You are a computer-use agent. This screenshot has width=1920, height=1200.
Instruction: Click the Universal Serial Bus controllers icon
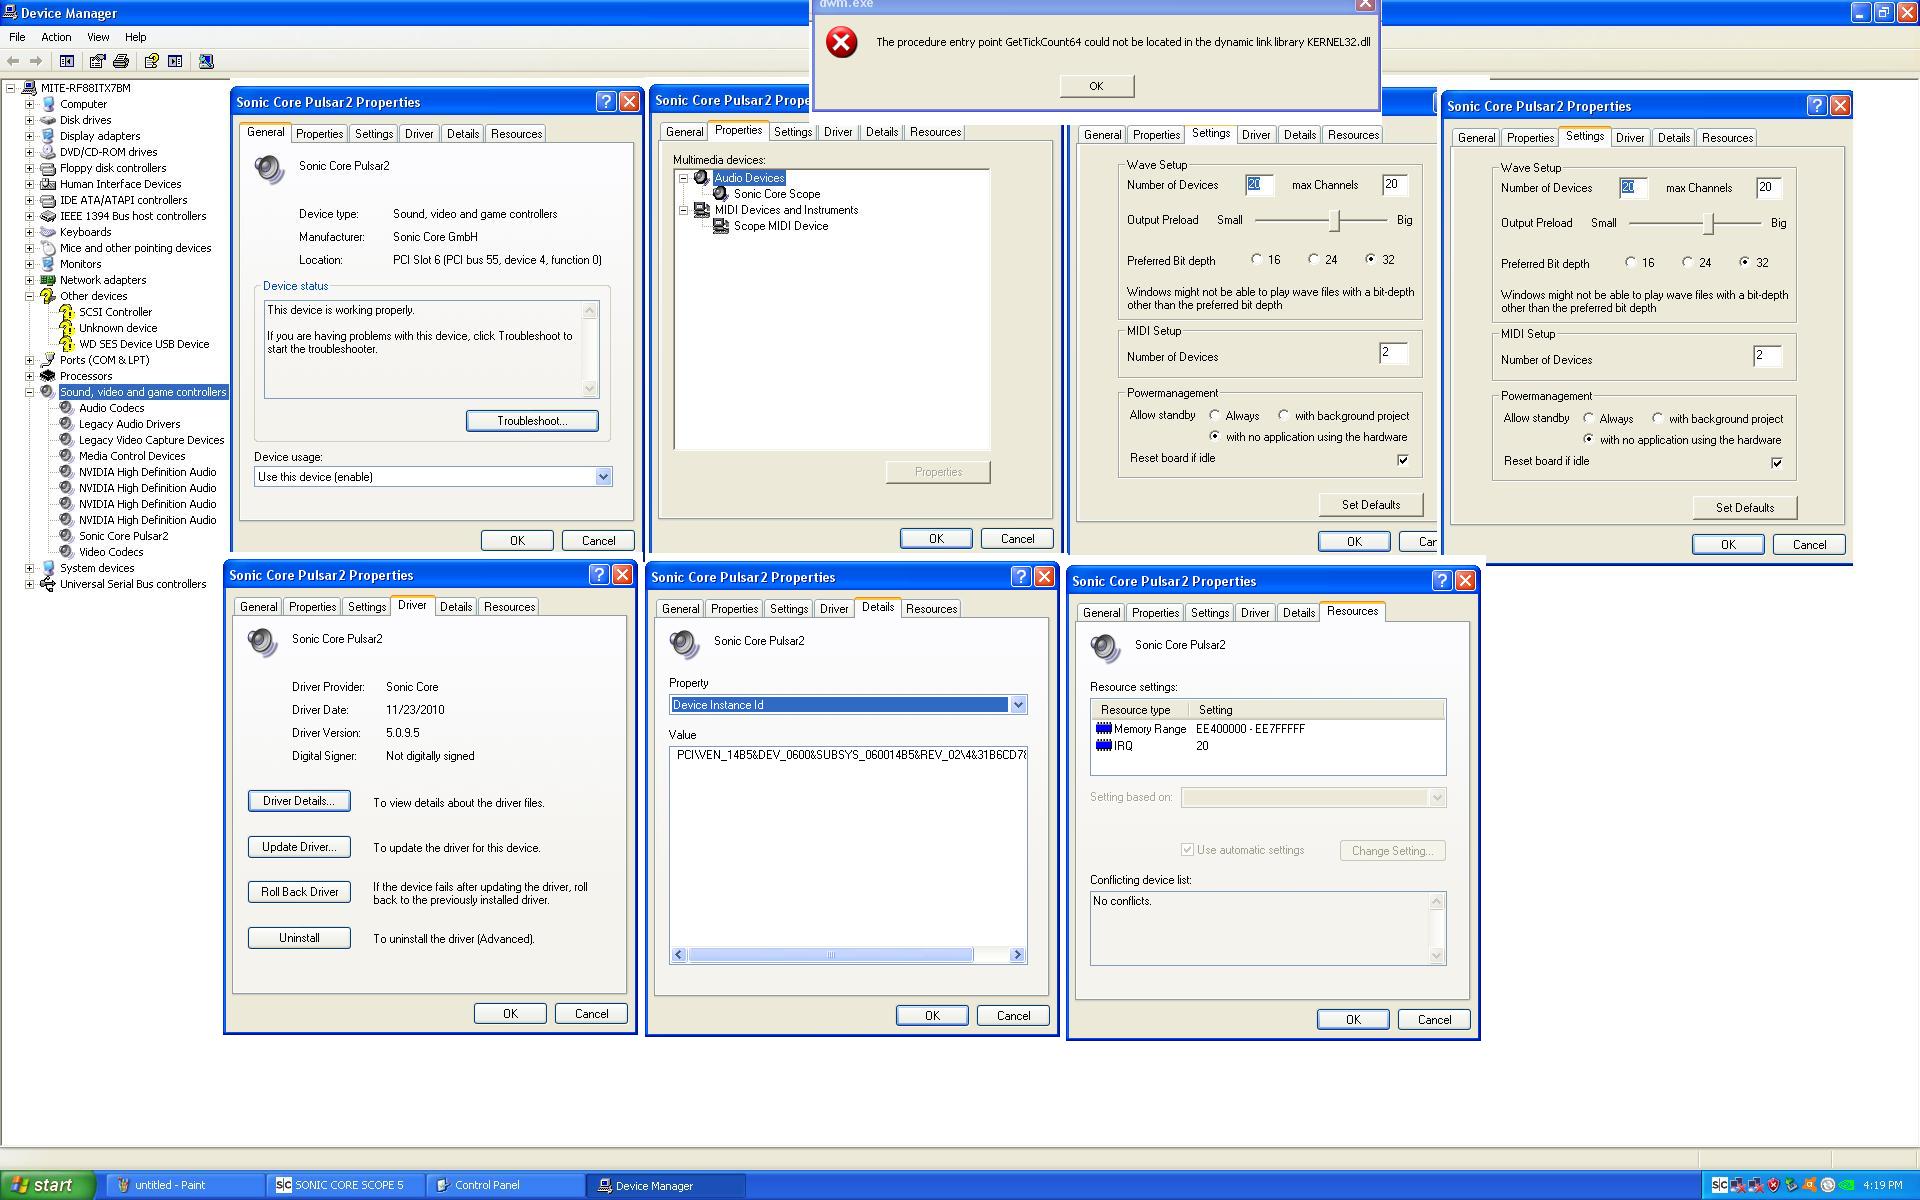tap(47, 584)
